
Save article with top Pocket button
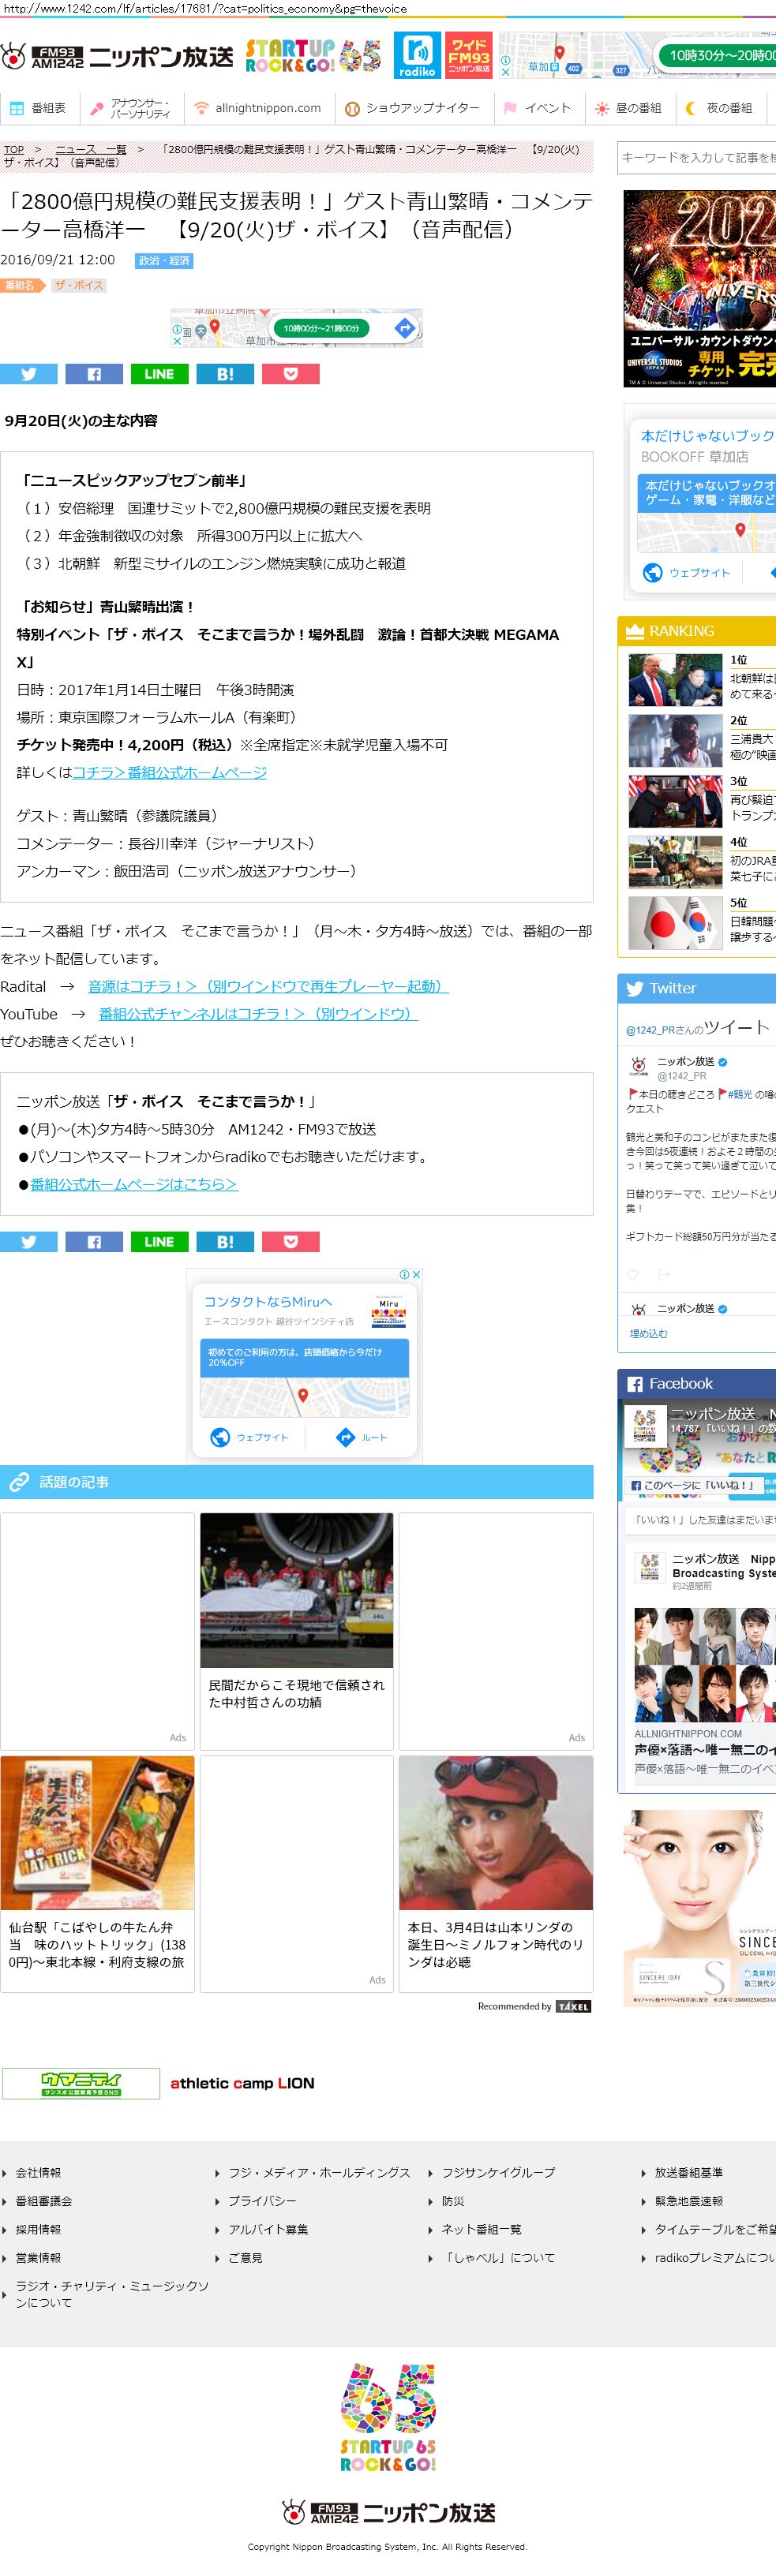click(291, 374)
